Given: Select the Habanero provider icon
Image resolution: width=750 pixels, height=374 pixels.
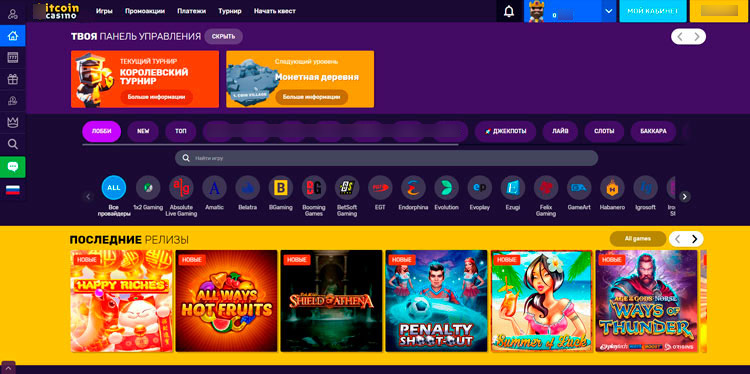Looking at the screenshot, I should [x=612, y=188].
